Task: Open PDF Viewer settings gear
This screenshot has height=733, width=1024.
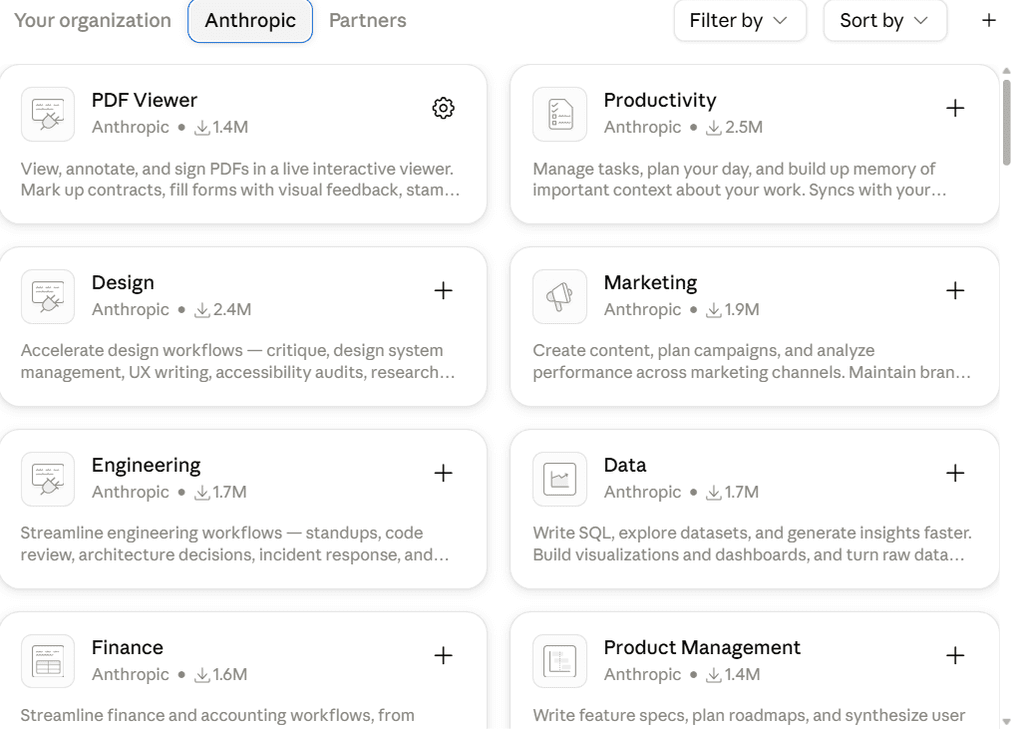Action: tap(443, 108)
